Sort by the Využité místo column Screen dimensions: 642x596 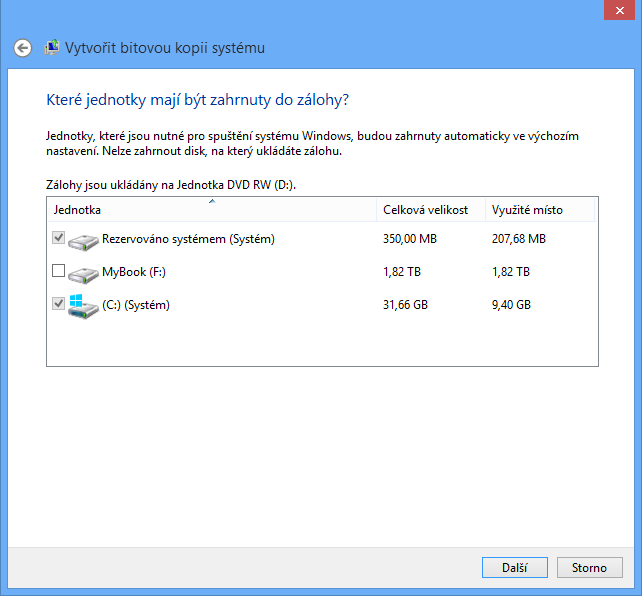pos(527,211)
